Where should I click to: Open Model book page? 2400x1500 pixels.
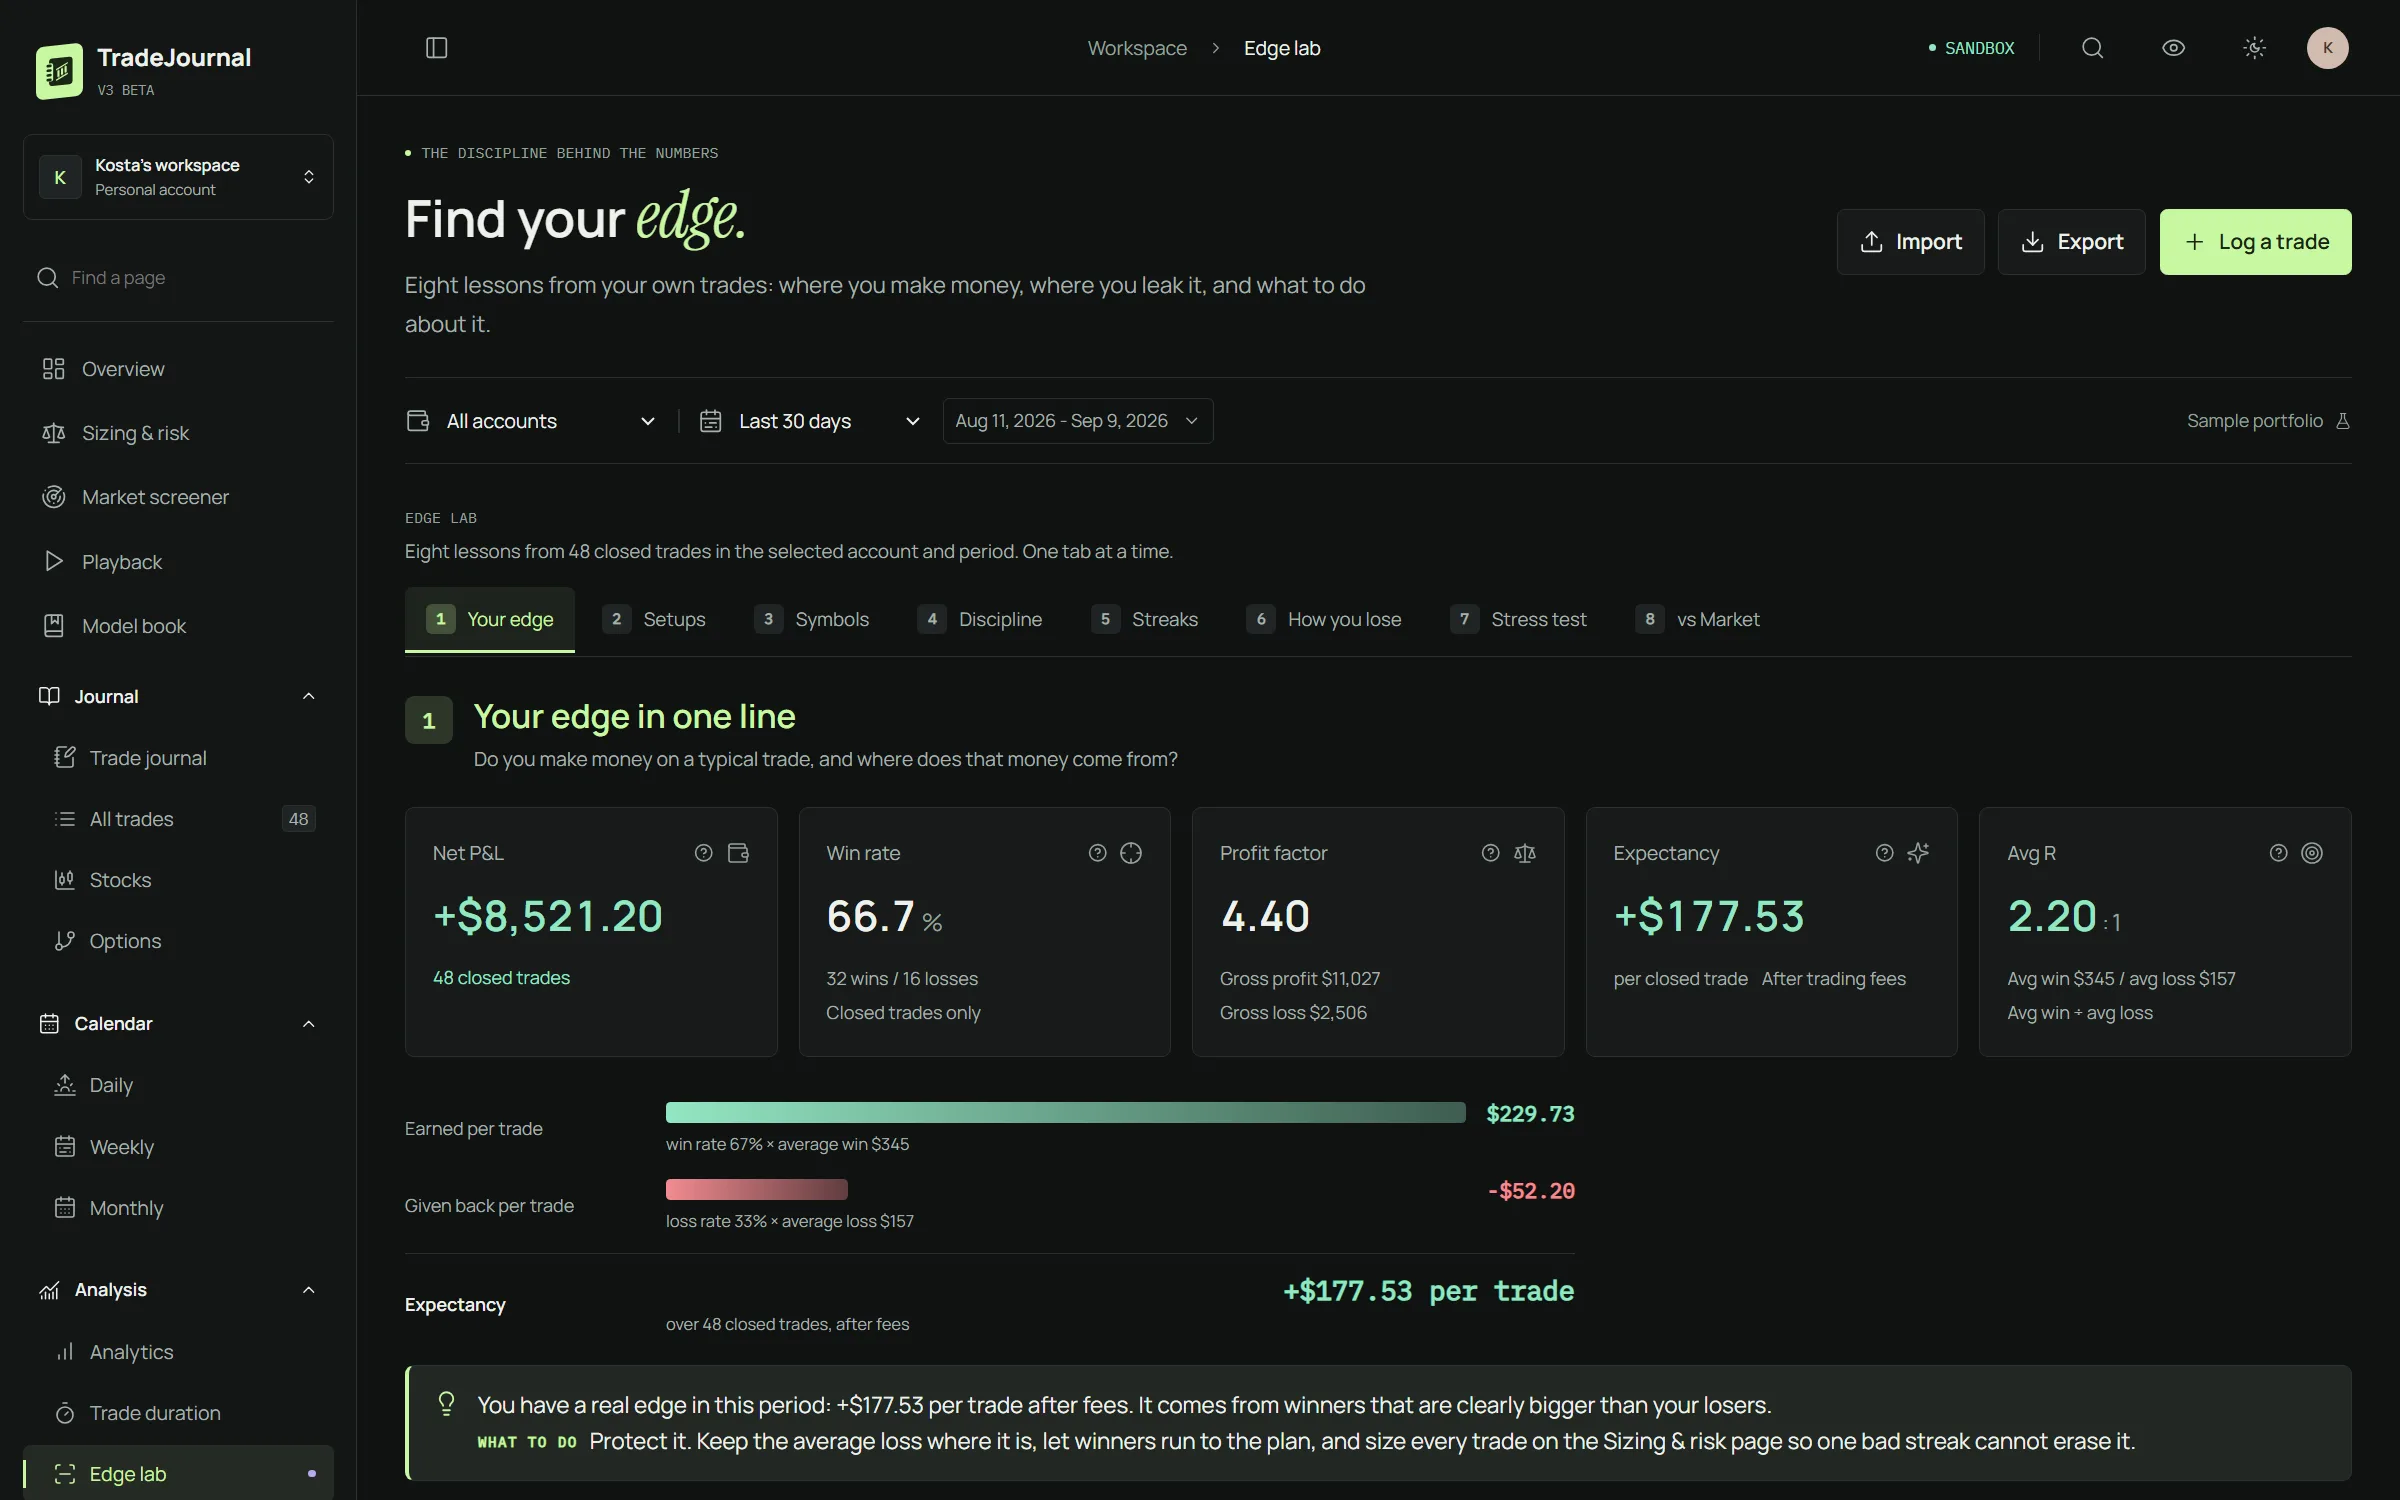178,626
